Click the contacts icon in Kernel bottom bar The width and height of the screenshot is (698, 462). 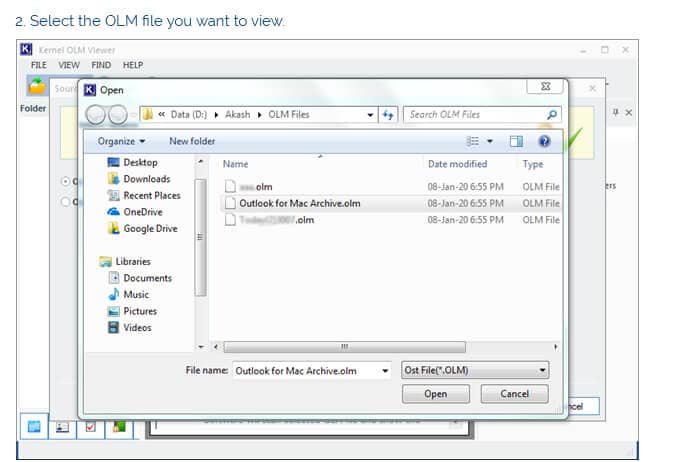[x=62, y=427]
